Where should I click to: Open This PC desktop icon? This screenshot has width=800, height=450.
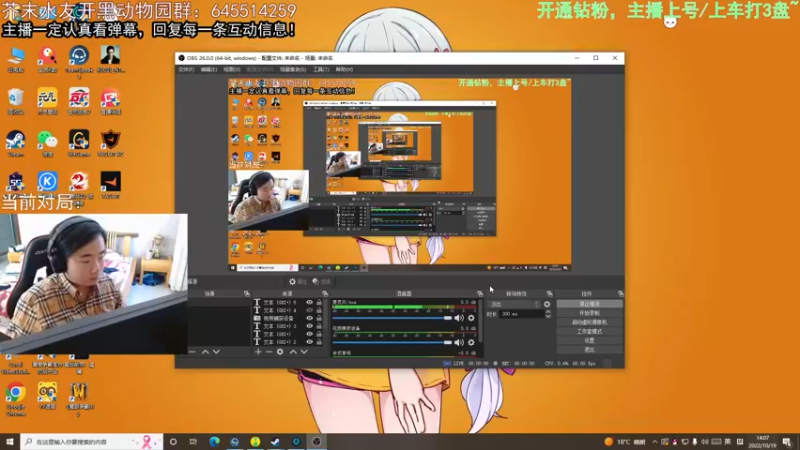16,59
